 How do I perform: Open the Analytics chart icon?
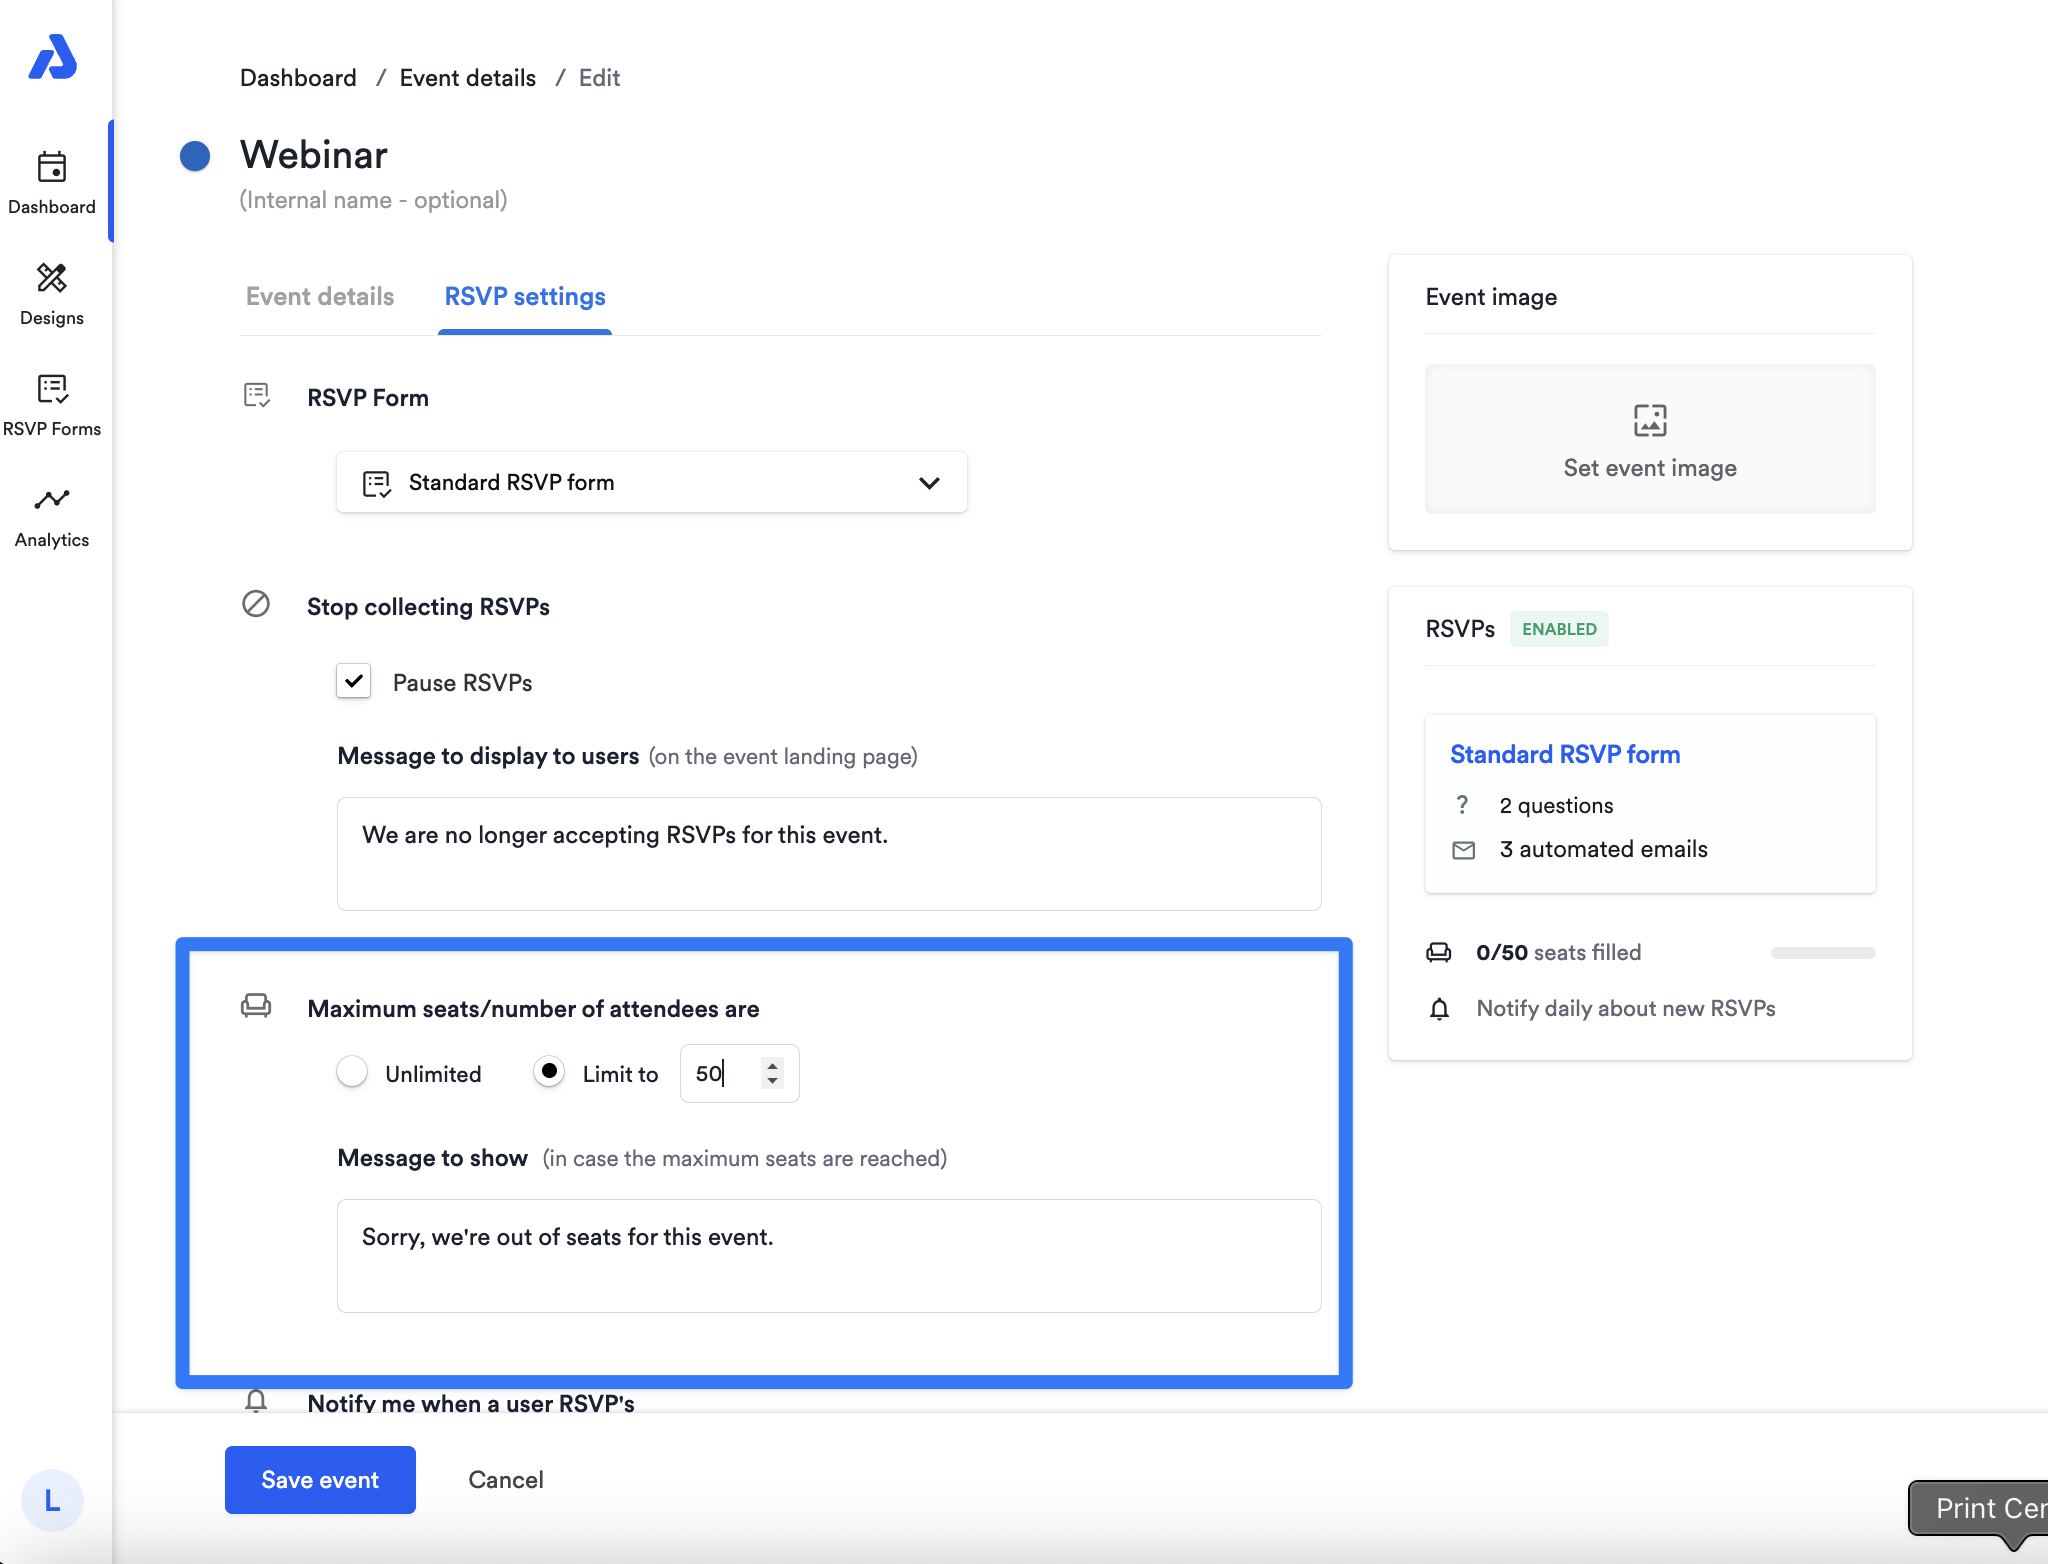coord(52,499)
